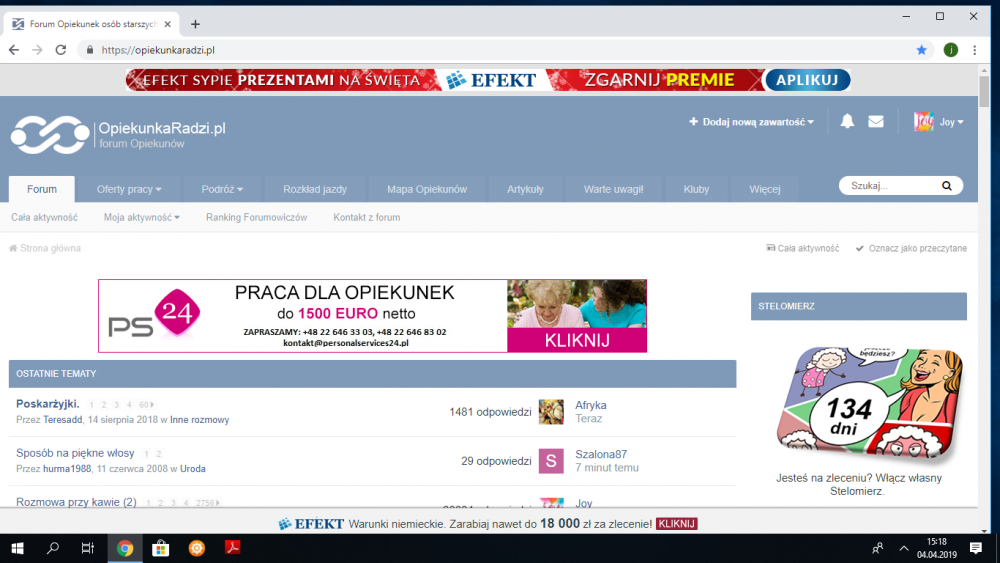1000x563 pixels.
Task: Open Rozmowa przy kawie (2) topic
Action: [77, 502]
